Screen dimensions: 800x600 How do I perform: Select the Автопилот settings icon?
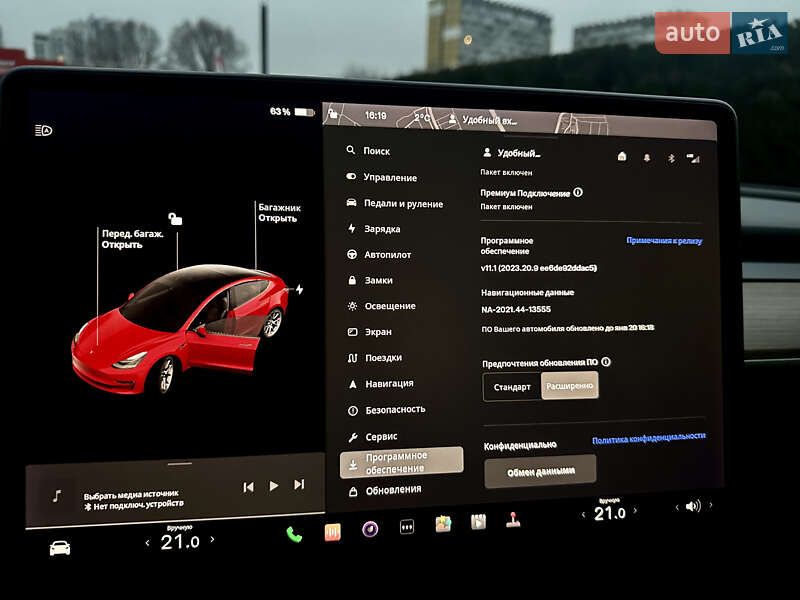pos(385,253)
